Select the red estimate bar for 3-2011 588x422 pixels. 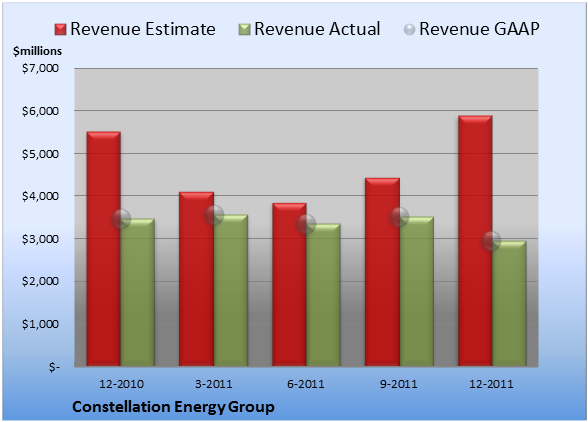pos(196,279)
